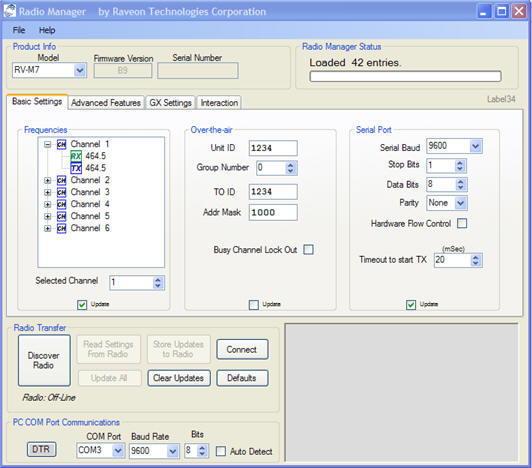The width and height of the screenshot is (532, 468).
Task: Click the Clear Updates button
Action: click(178, 378)
